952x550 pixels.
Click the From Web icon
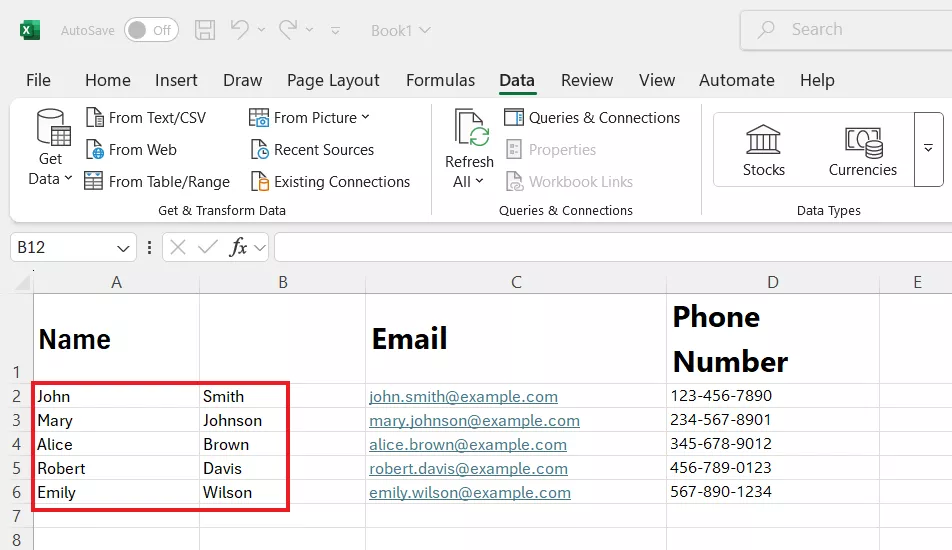coord(96,150)
